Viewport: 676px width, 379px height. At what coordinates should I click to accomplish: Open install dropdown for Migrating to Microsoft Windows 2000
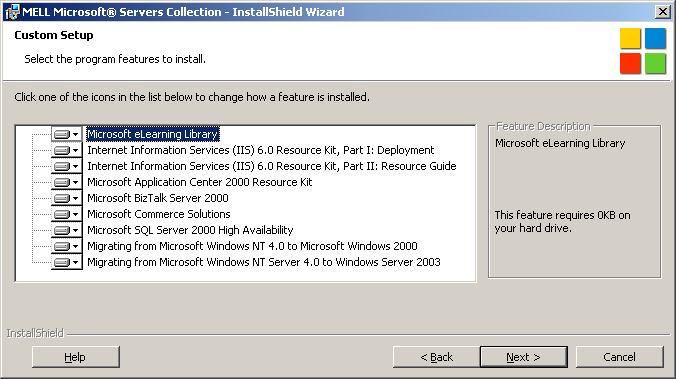pyautogui.click(x=66, y=246)
